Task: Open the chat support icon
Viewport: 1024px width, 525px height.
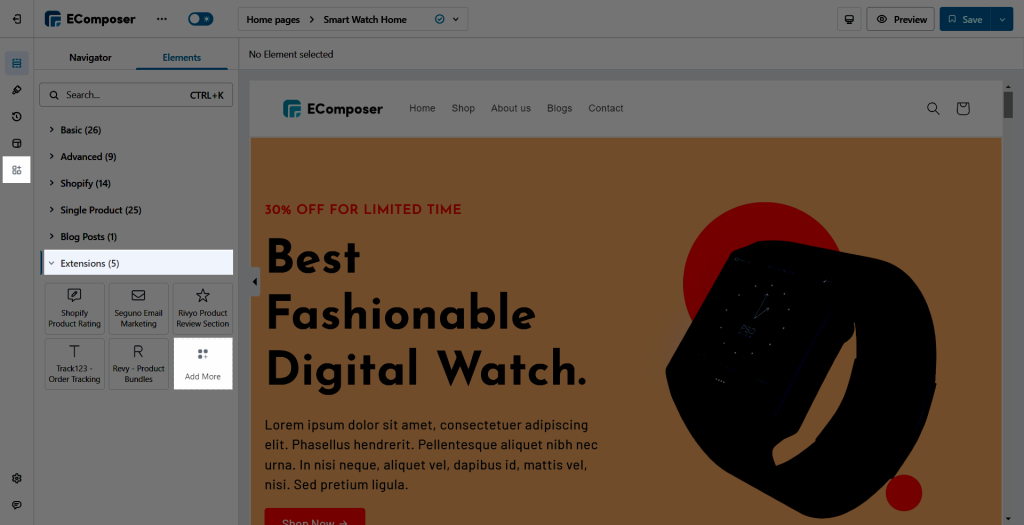Action: [17, 505]
